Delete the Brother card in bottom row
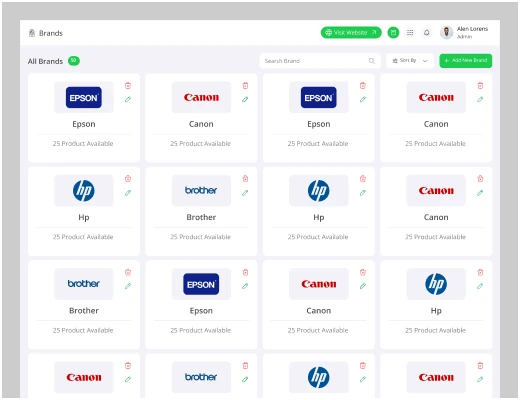520x400 pixels. pyautogui.click(x=245, y=366)
